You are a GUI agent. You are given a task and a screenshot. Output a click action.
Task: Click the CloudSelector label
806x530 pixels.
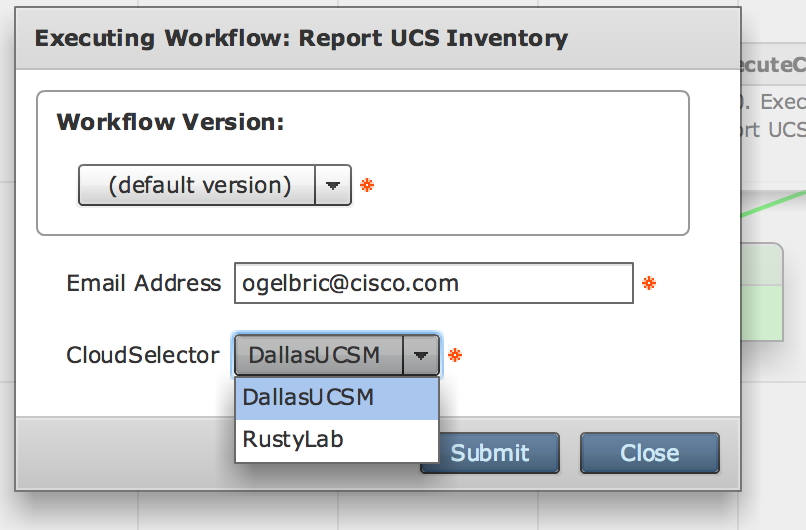(x=143, y=355)
